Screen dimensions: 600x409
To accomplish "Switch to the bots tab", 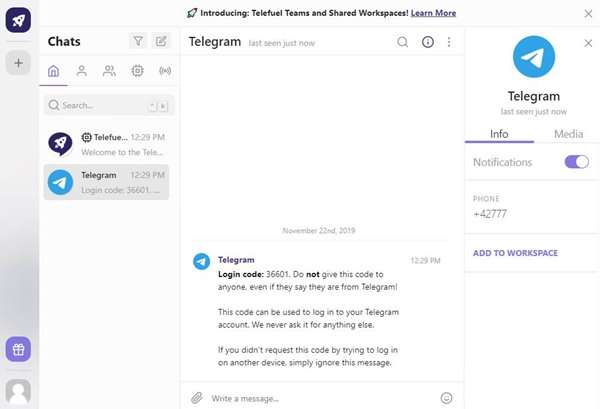I will 137,71.
